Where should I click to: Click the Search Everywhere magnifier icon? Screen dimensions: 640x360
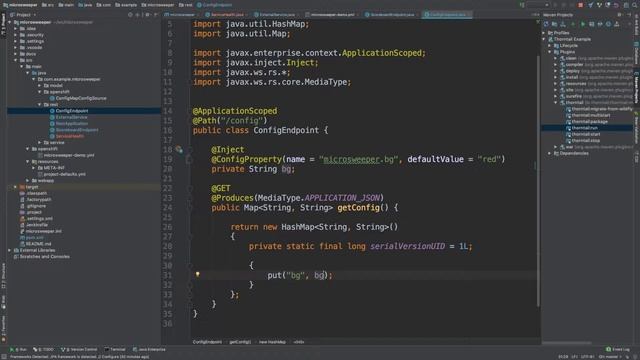pos(635,5)
